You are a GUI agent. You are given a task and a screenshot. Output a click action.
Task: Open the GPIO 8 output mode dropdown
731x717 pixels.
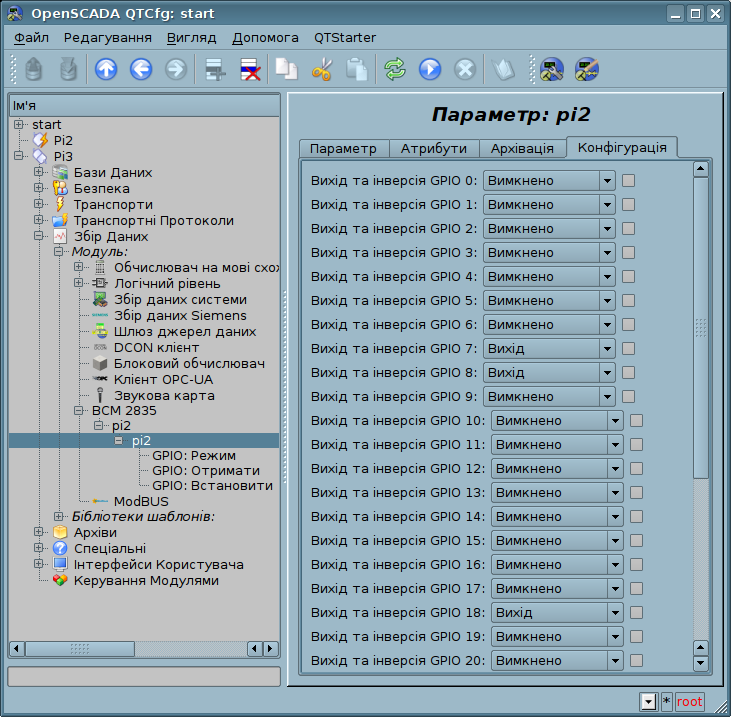point(549,372)
